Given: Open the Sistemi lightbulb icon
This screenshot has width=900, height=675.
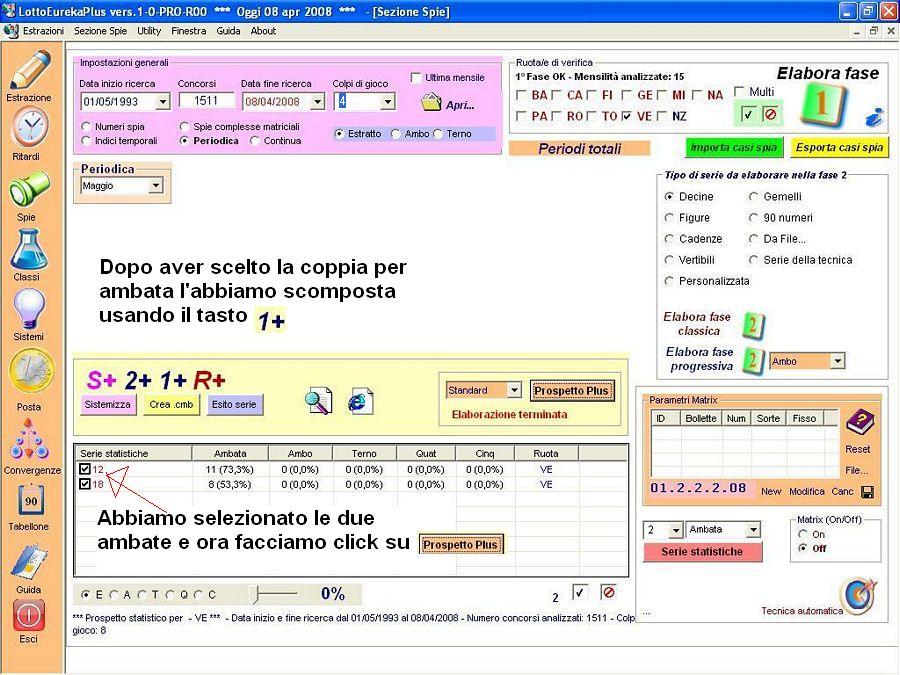Looking at the screenshot, I should (x=29, y=309).
